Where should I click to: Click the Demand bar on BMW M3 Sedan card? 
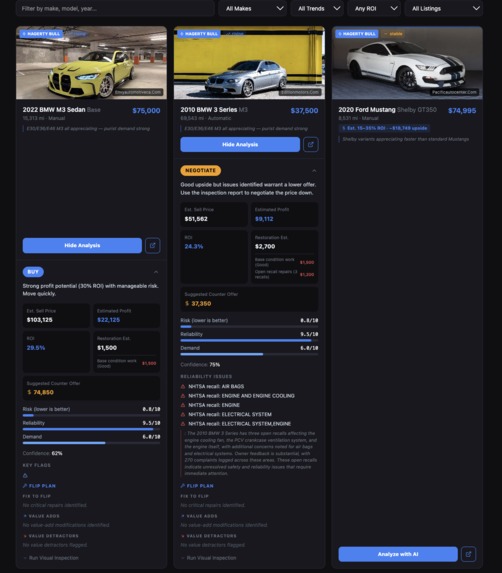(x=91, y=443)
